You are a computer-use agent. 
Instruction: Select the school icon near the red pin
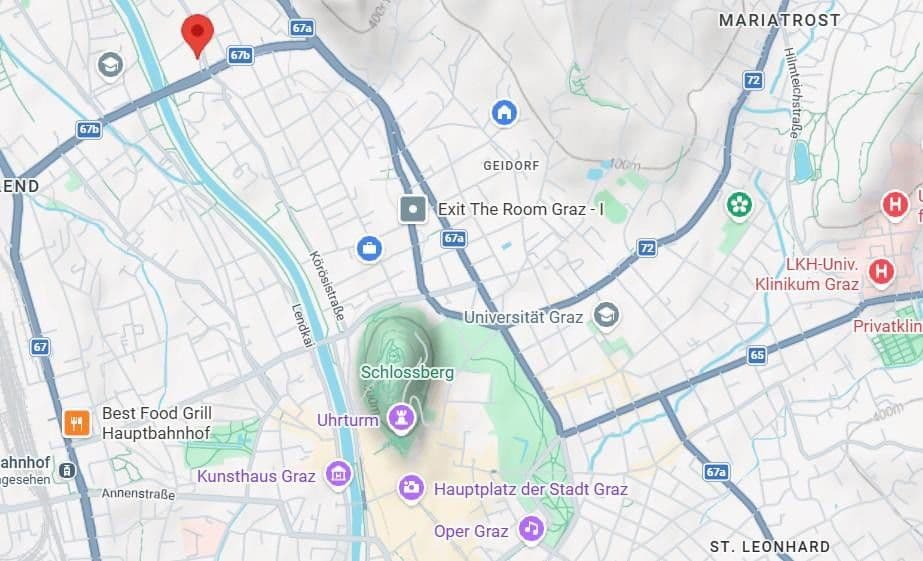111,65
